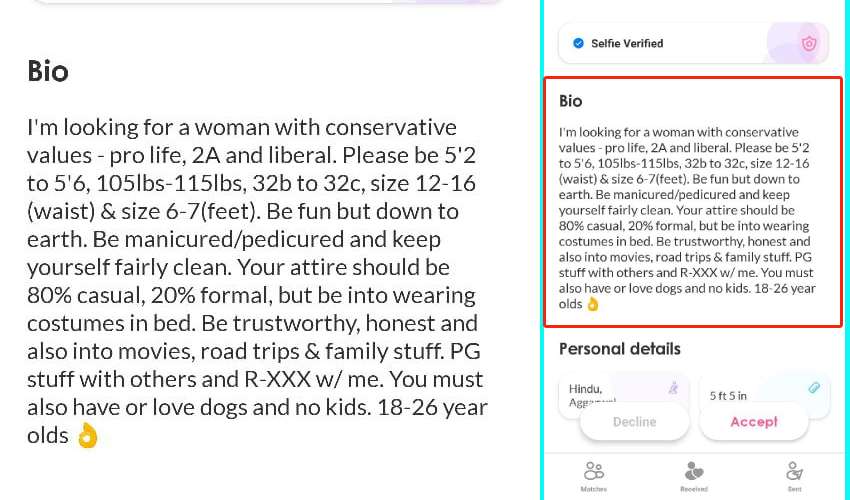Viewport: 850px width, 500px height.
Task: Click the Selfie Verified label text
Action: coord(627,43)
